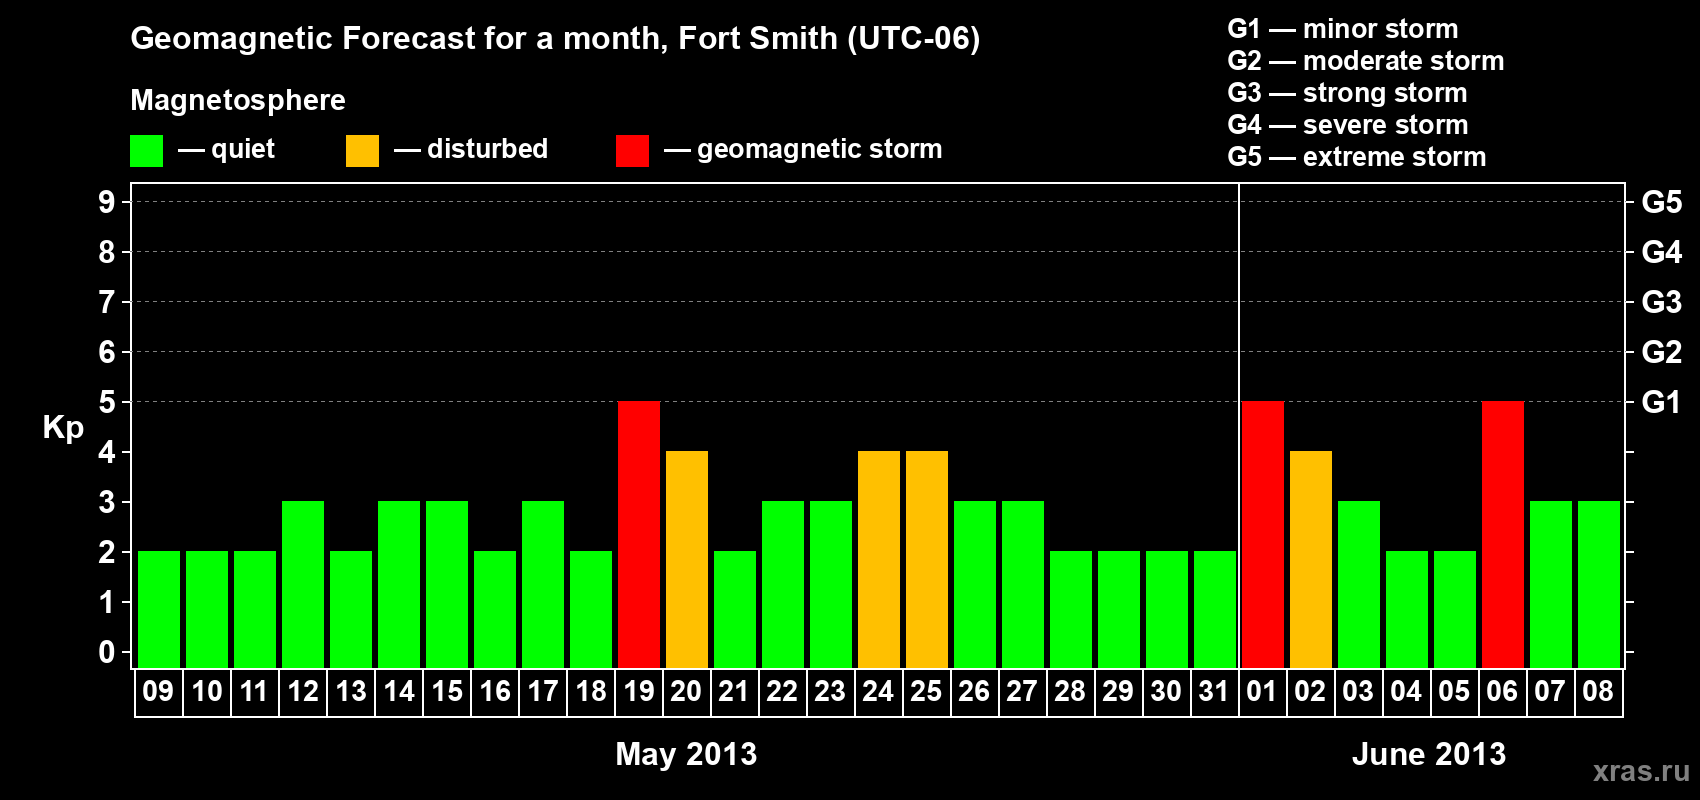This screenshot has height=800, width=1700.
Task: Click the red bar for May 19
Action: pyautogui.click(x=639, y=534)
